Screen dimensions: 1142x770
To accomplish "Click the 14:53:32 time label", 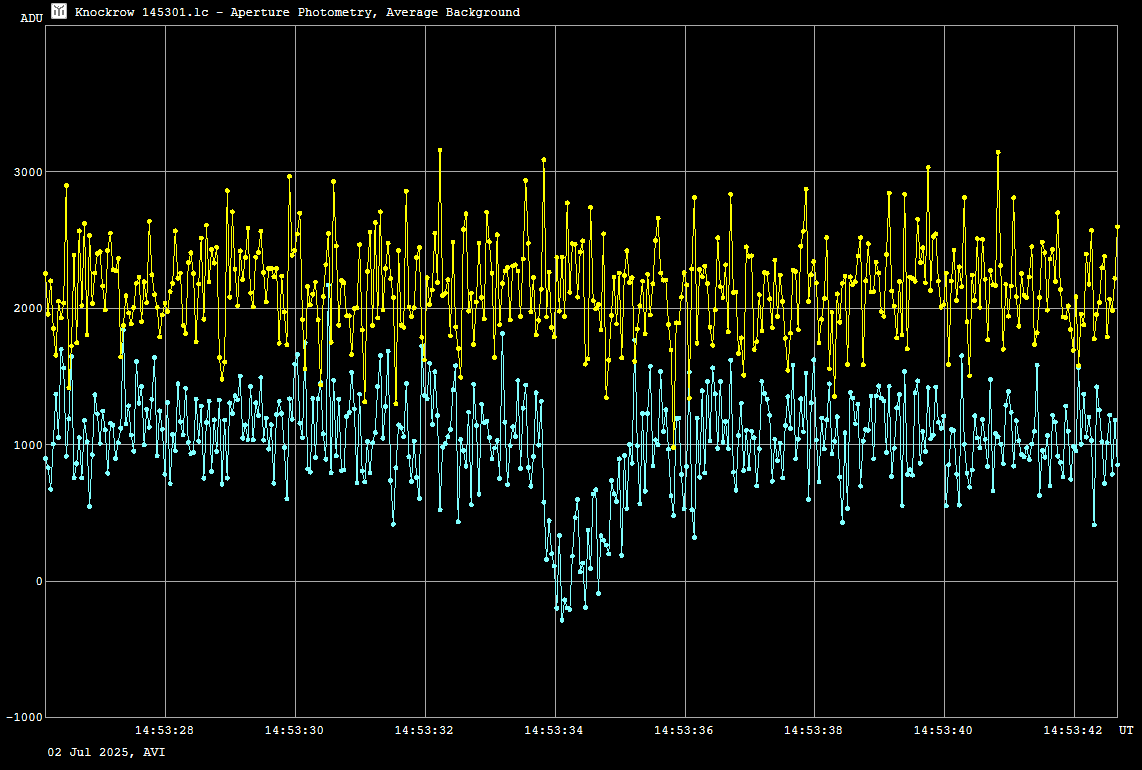I will click(424, 730).
